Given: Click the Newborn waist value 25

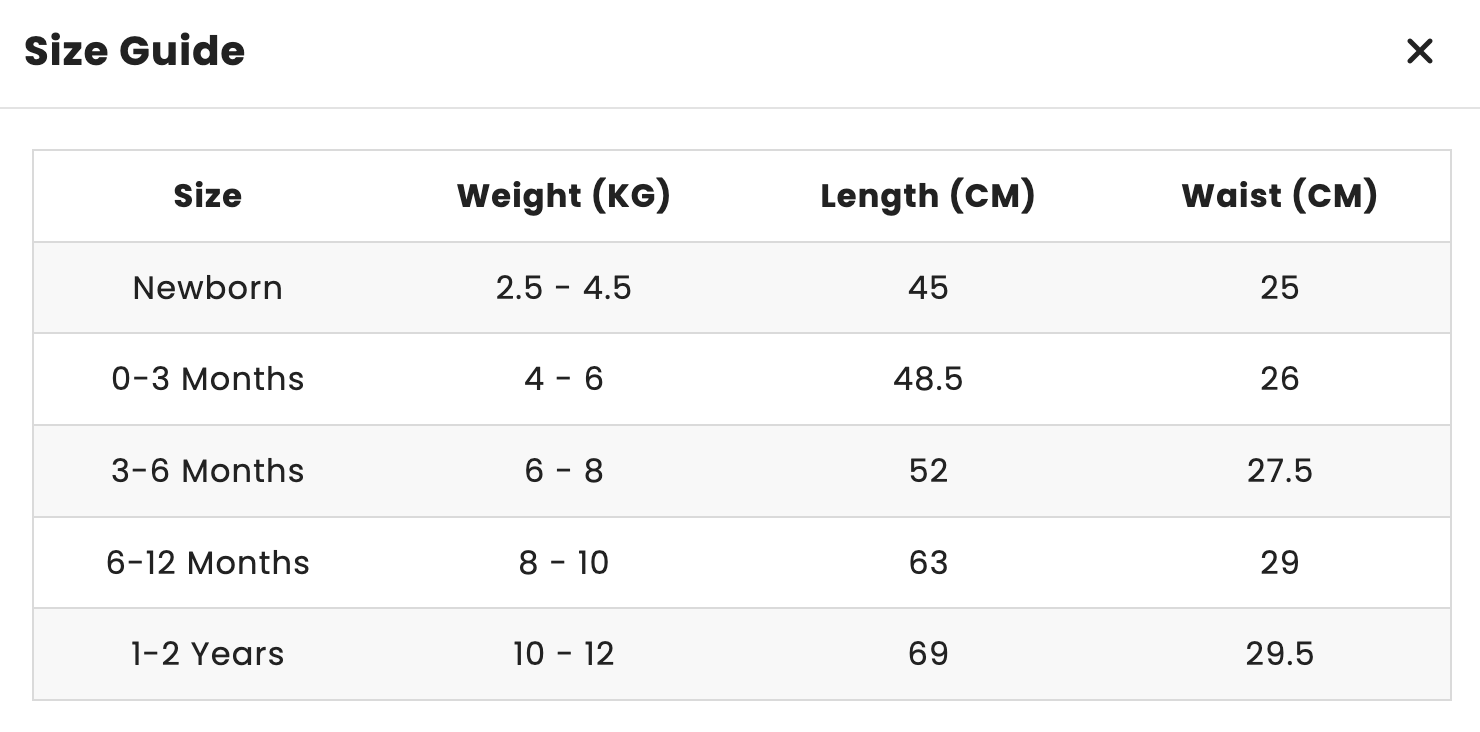Looking at the screenshot, I should tap(1279, 288).
